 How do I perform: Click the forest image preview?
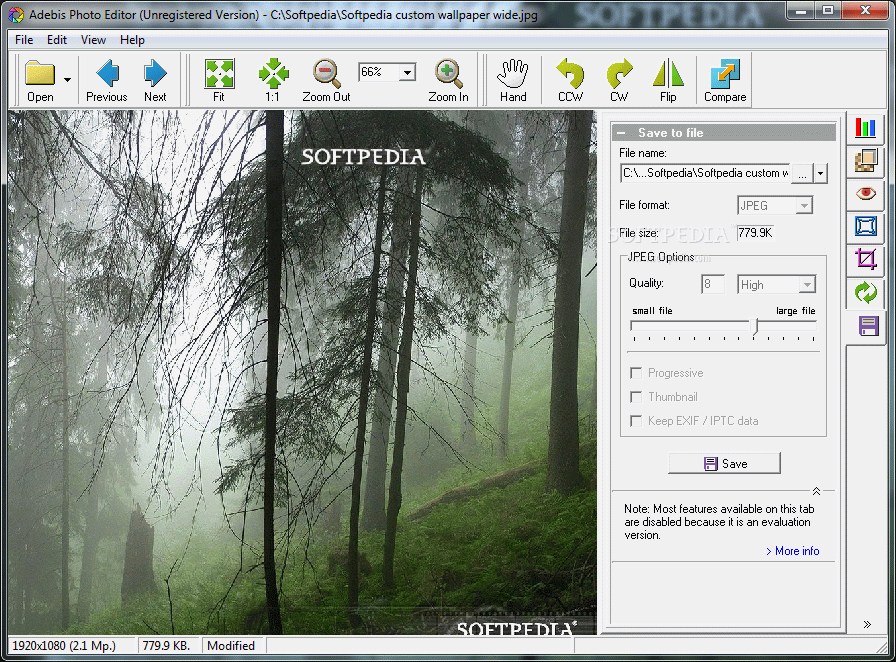[x=302, y=372]
